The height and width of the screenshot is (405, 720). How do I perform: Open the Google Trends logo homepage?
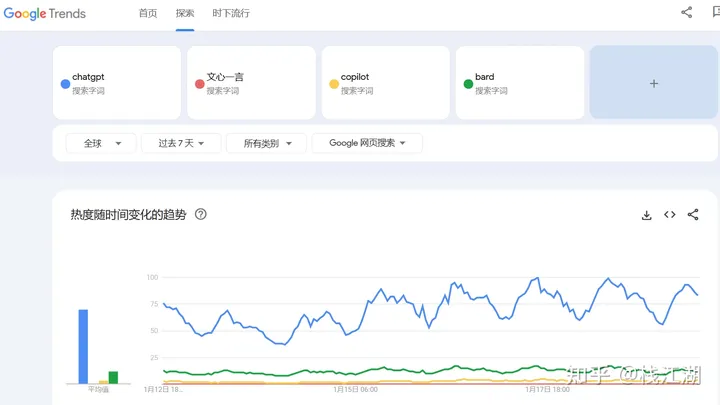[45, 13]
